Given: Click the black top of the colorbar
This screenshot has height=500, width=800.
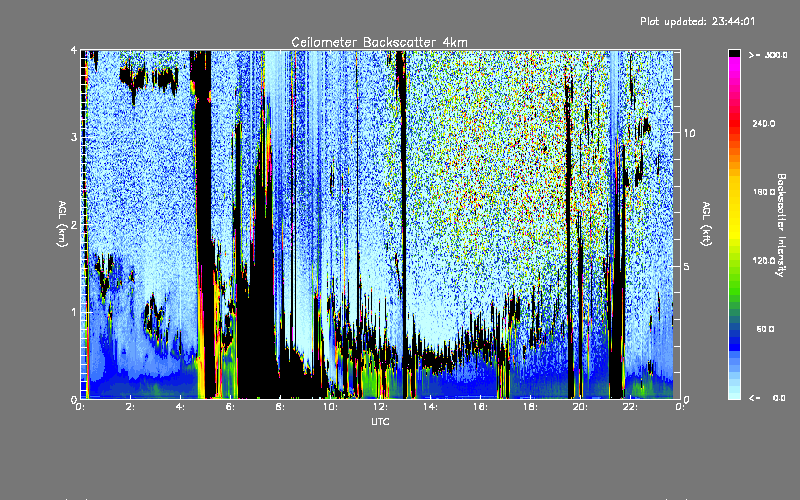Looking at the screenshot, I should tap(734, 53).
